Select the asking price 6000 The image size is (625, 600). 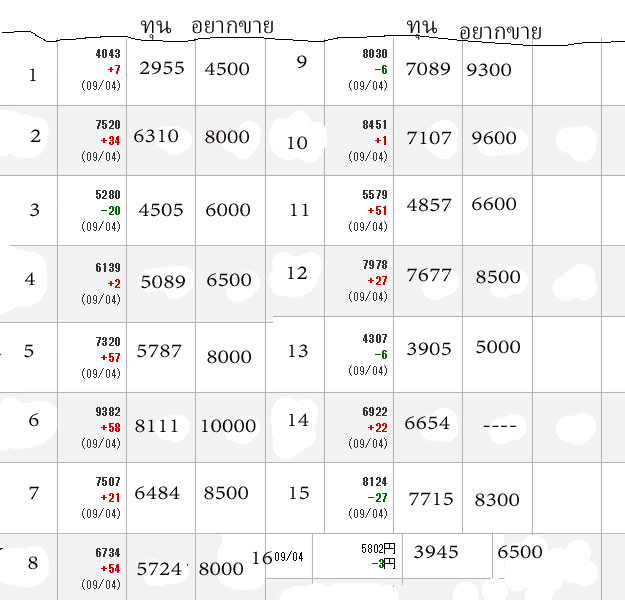click(x=227, y=210)
